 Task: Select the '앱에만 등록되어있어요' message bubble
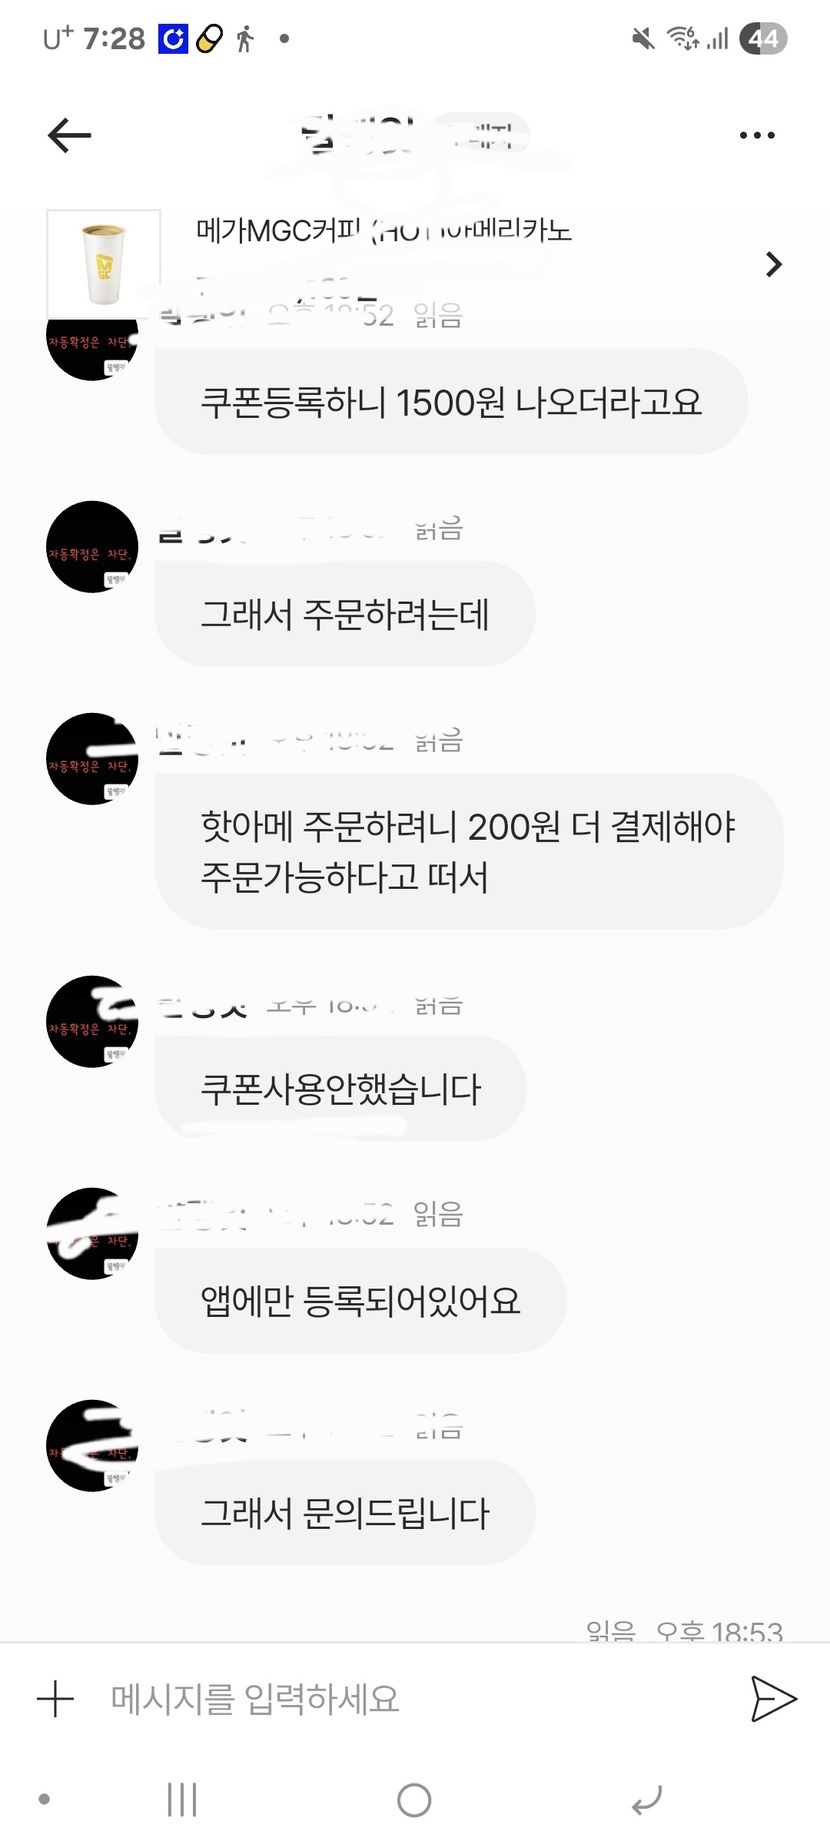point(360,1300)
